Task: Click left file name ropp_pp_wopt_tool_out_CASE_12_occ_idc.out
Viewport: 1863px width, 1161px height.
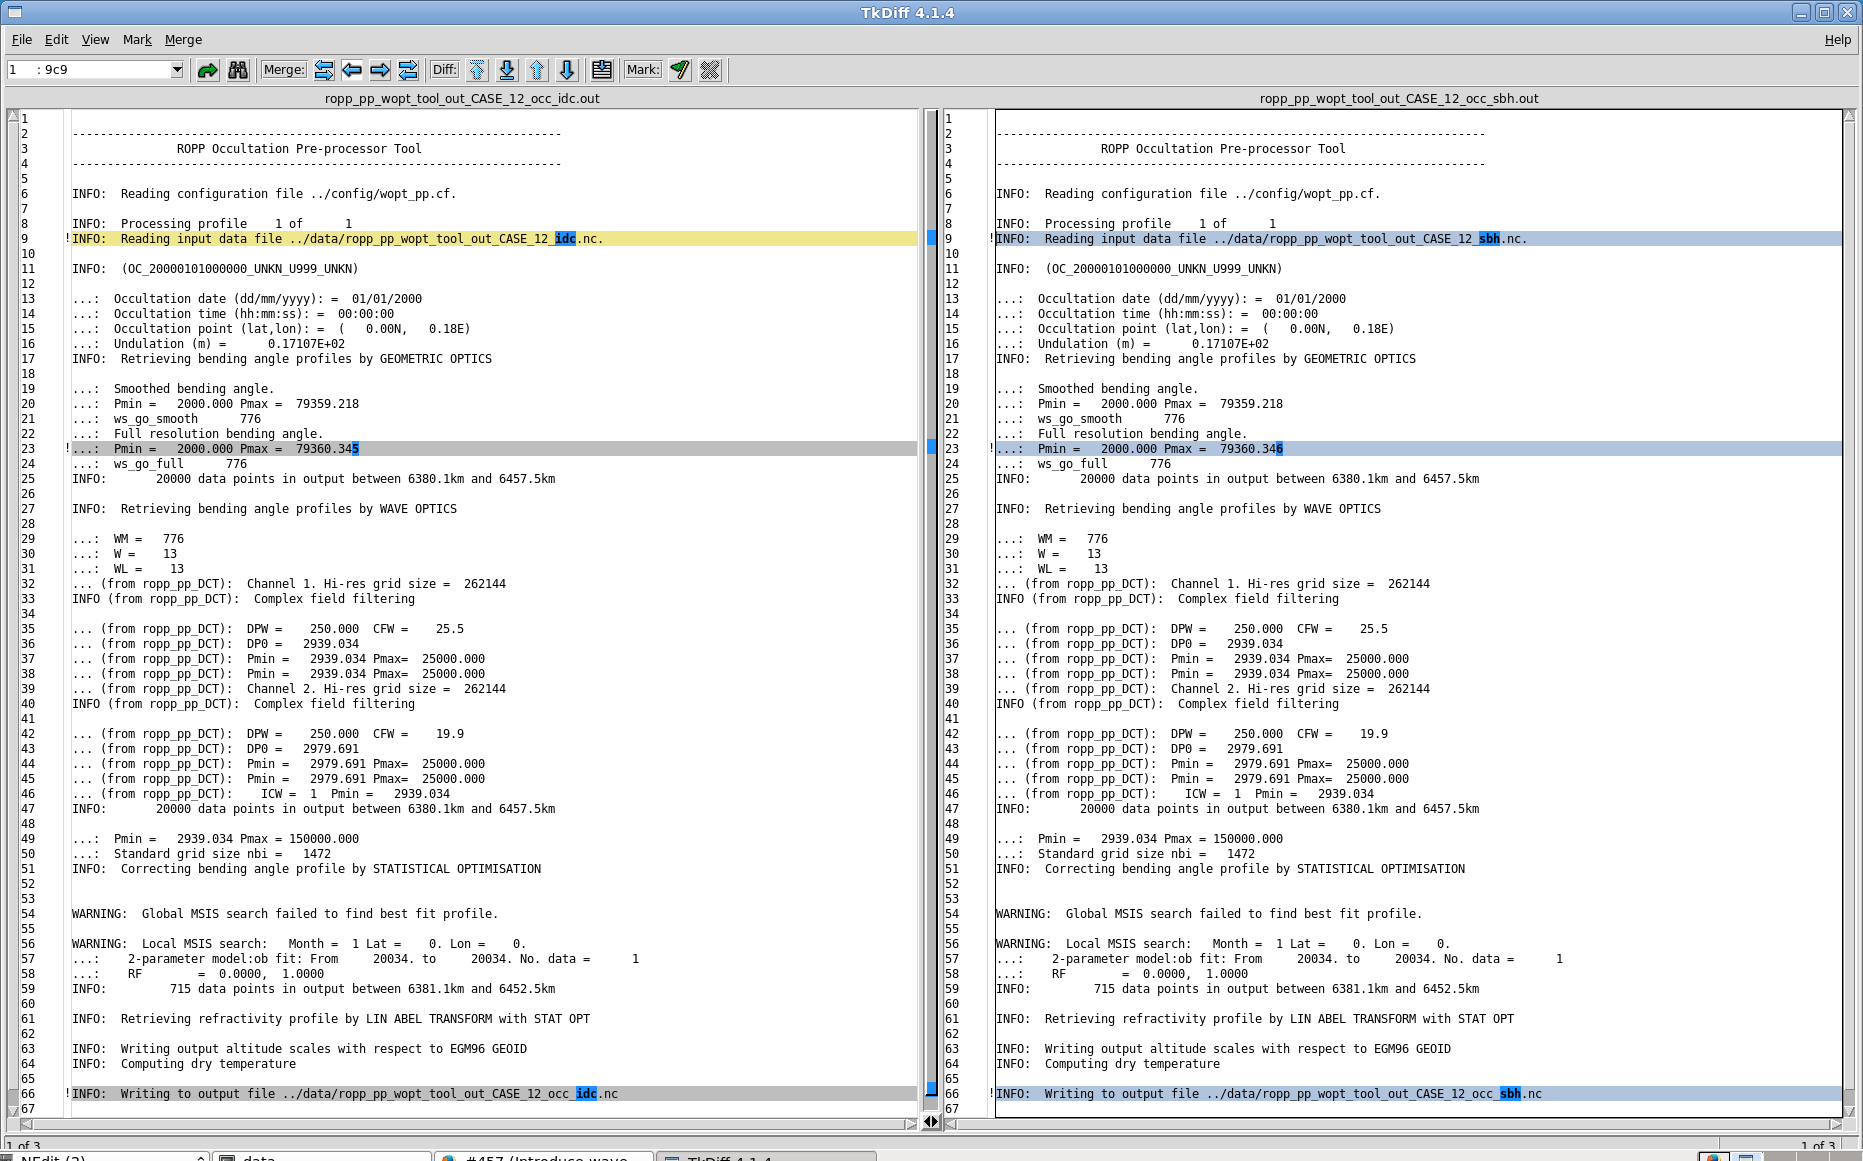Action: (462, 99)
